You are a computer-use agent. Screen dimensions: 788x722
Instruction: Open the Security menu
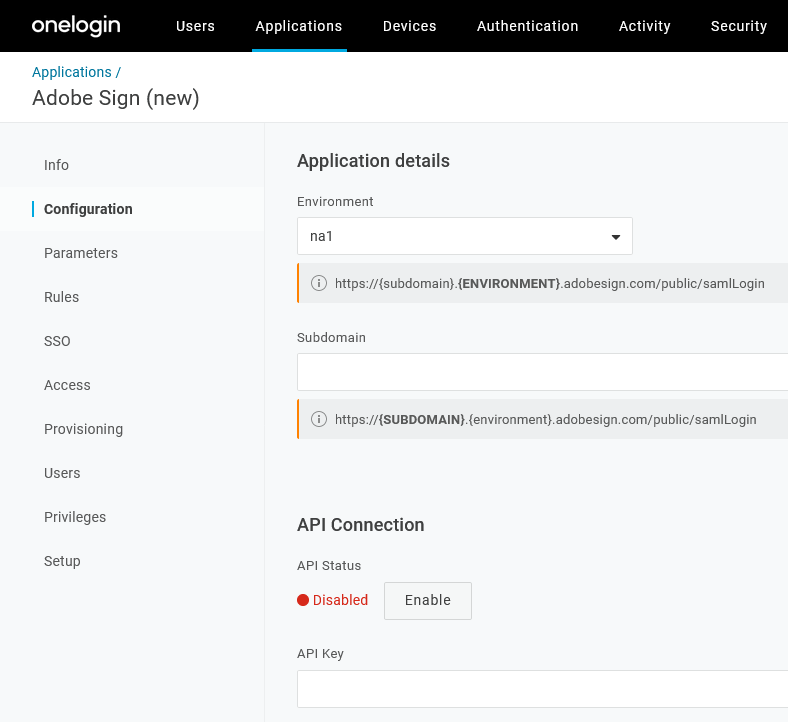pos(739,26)
